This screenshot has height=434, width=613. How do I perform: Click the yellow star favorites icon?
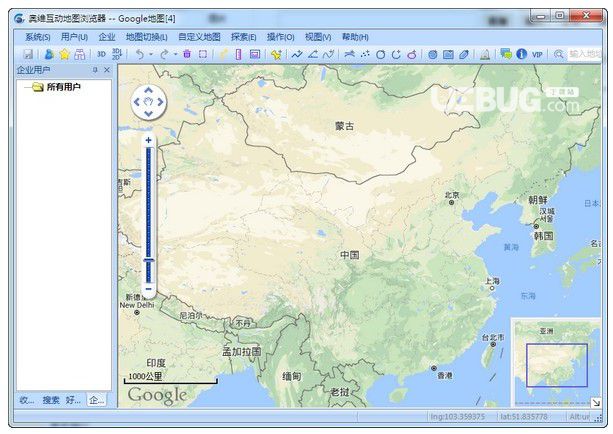coord(65,54)
